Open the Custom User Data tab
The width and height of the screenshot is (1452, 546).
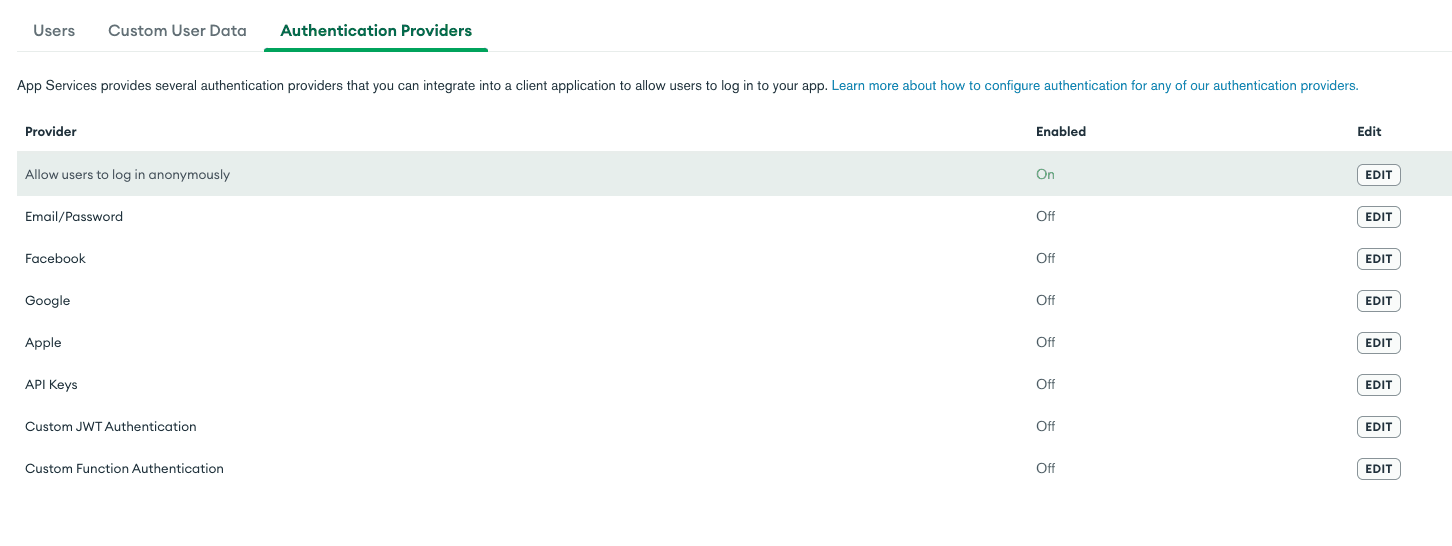coord(177,31)
